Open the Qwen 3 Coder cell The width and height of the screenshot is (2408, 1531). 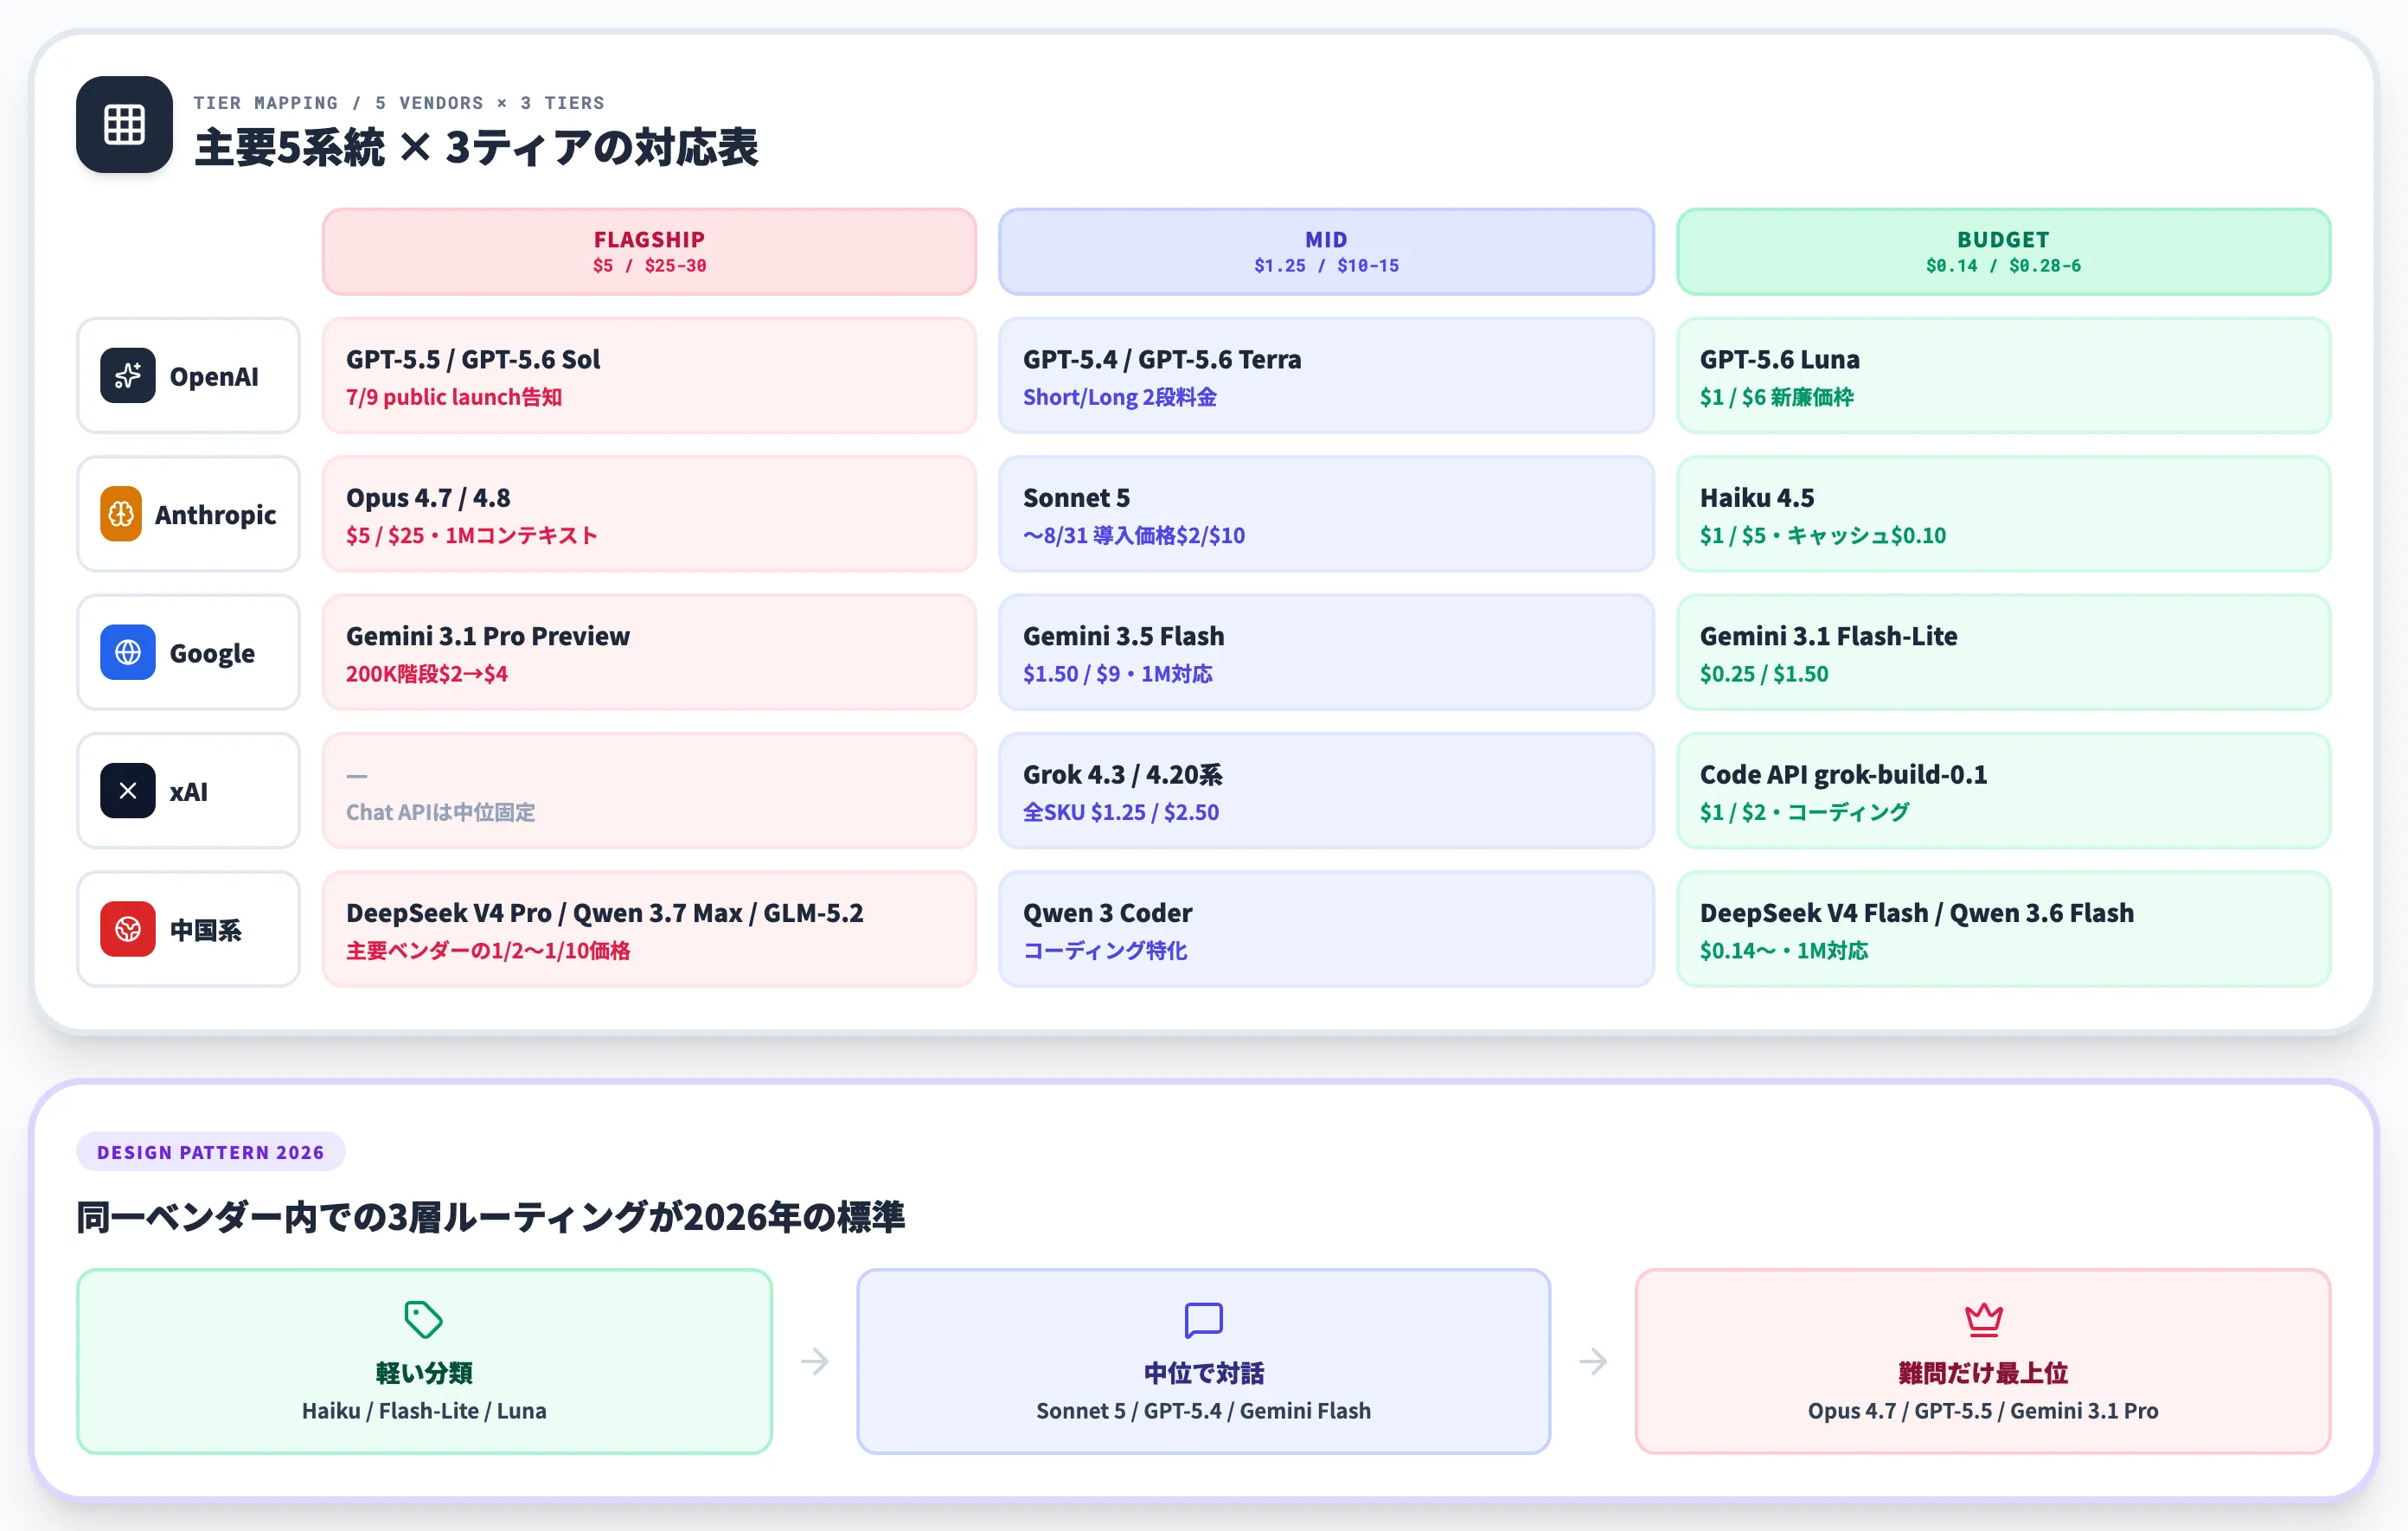(x=1326, y=929)
